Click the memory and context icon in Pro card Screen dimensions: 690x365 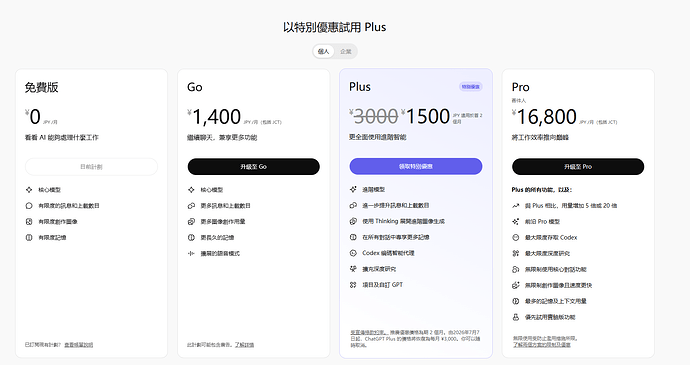pos(516,301)
